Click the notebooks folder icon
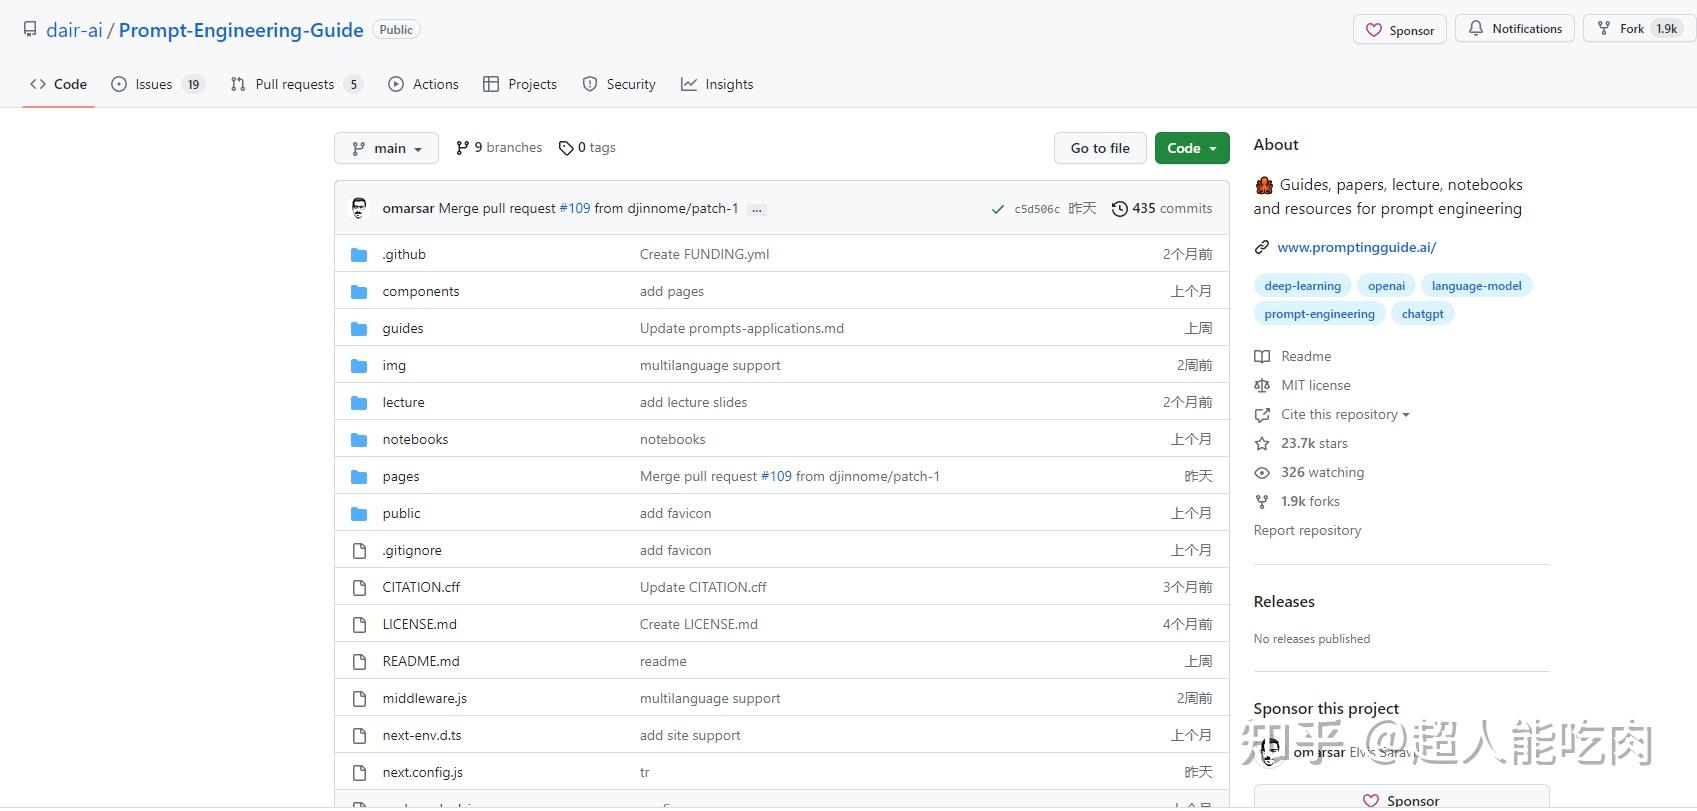 click(x=359, y=440)
